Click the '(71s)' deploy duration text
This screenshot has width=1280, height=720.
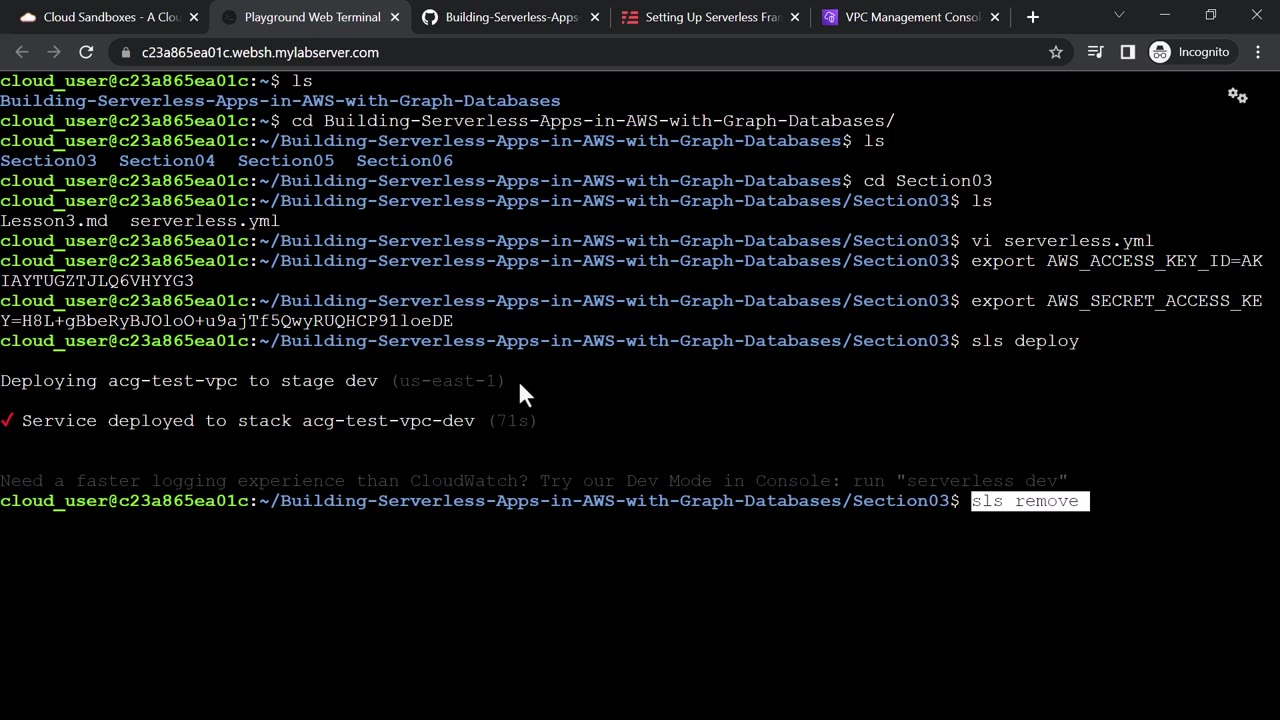coord(513,421)
